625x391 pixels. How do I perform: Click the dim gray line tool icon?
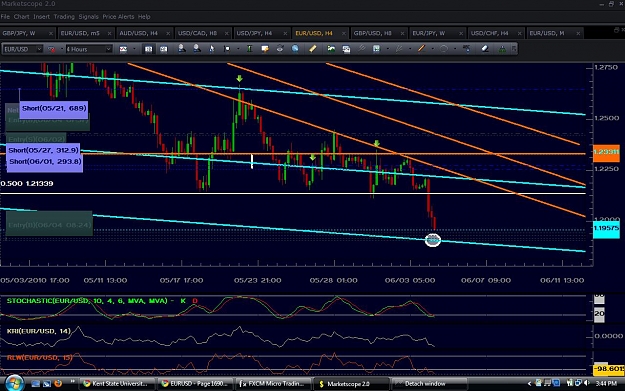361,49
